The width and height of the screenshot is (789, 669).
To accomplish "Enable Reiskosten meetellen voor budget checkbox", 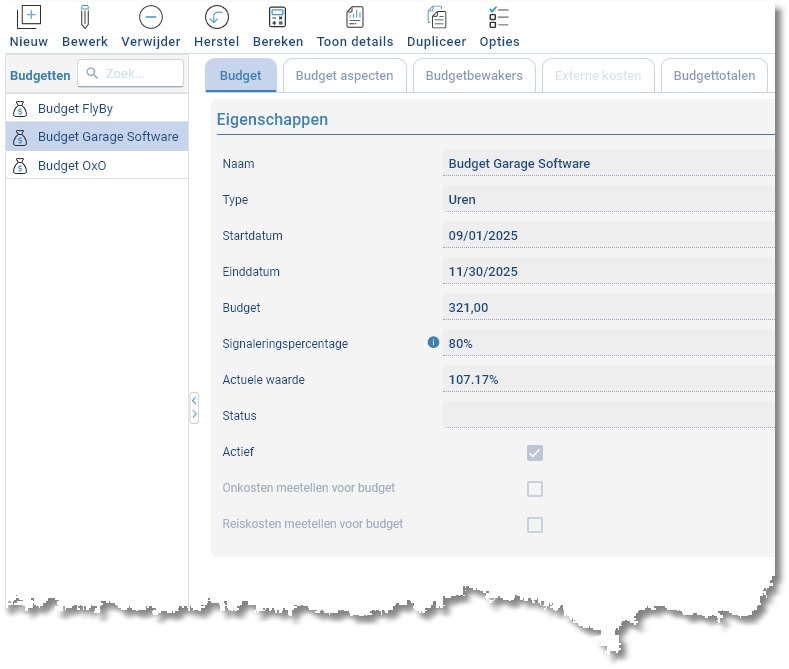I will (x=535, y=525).
